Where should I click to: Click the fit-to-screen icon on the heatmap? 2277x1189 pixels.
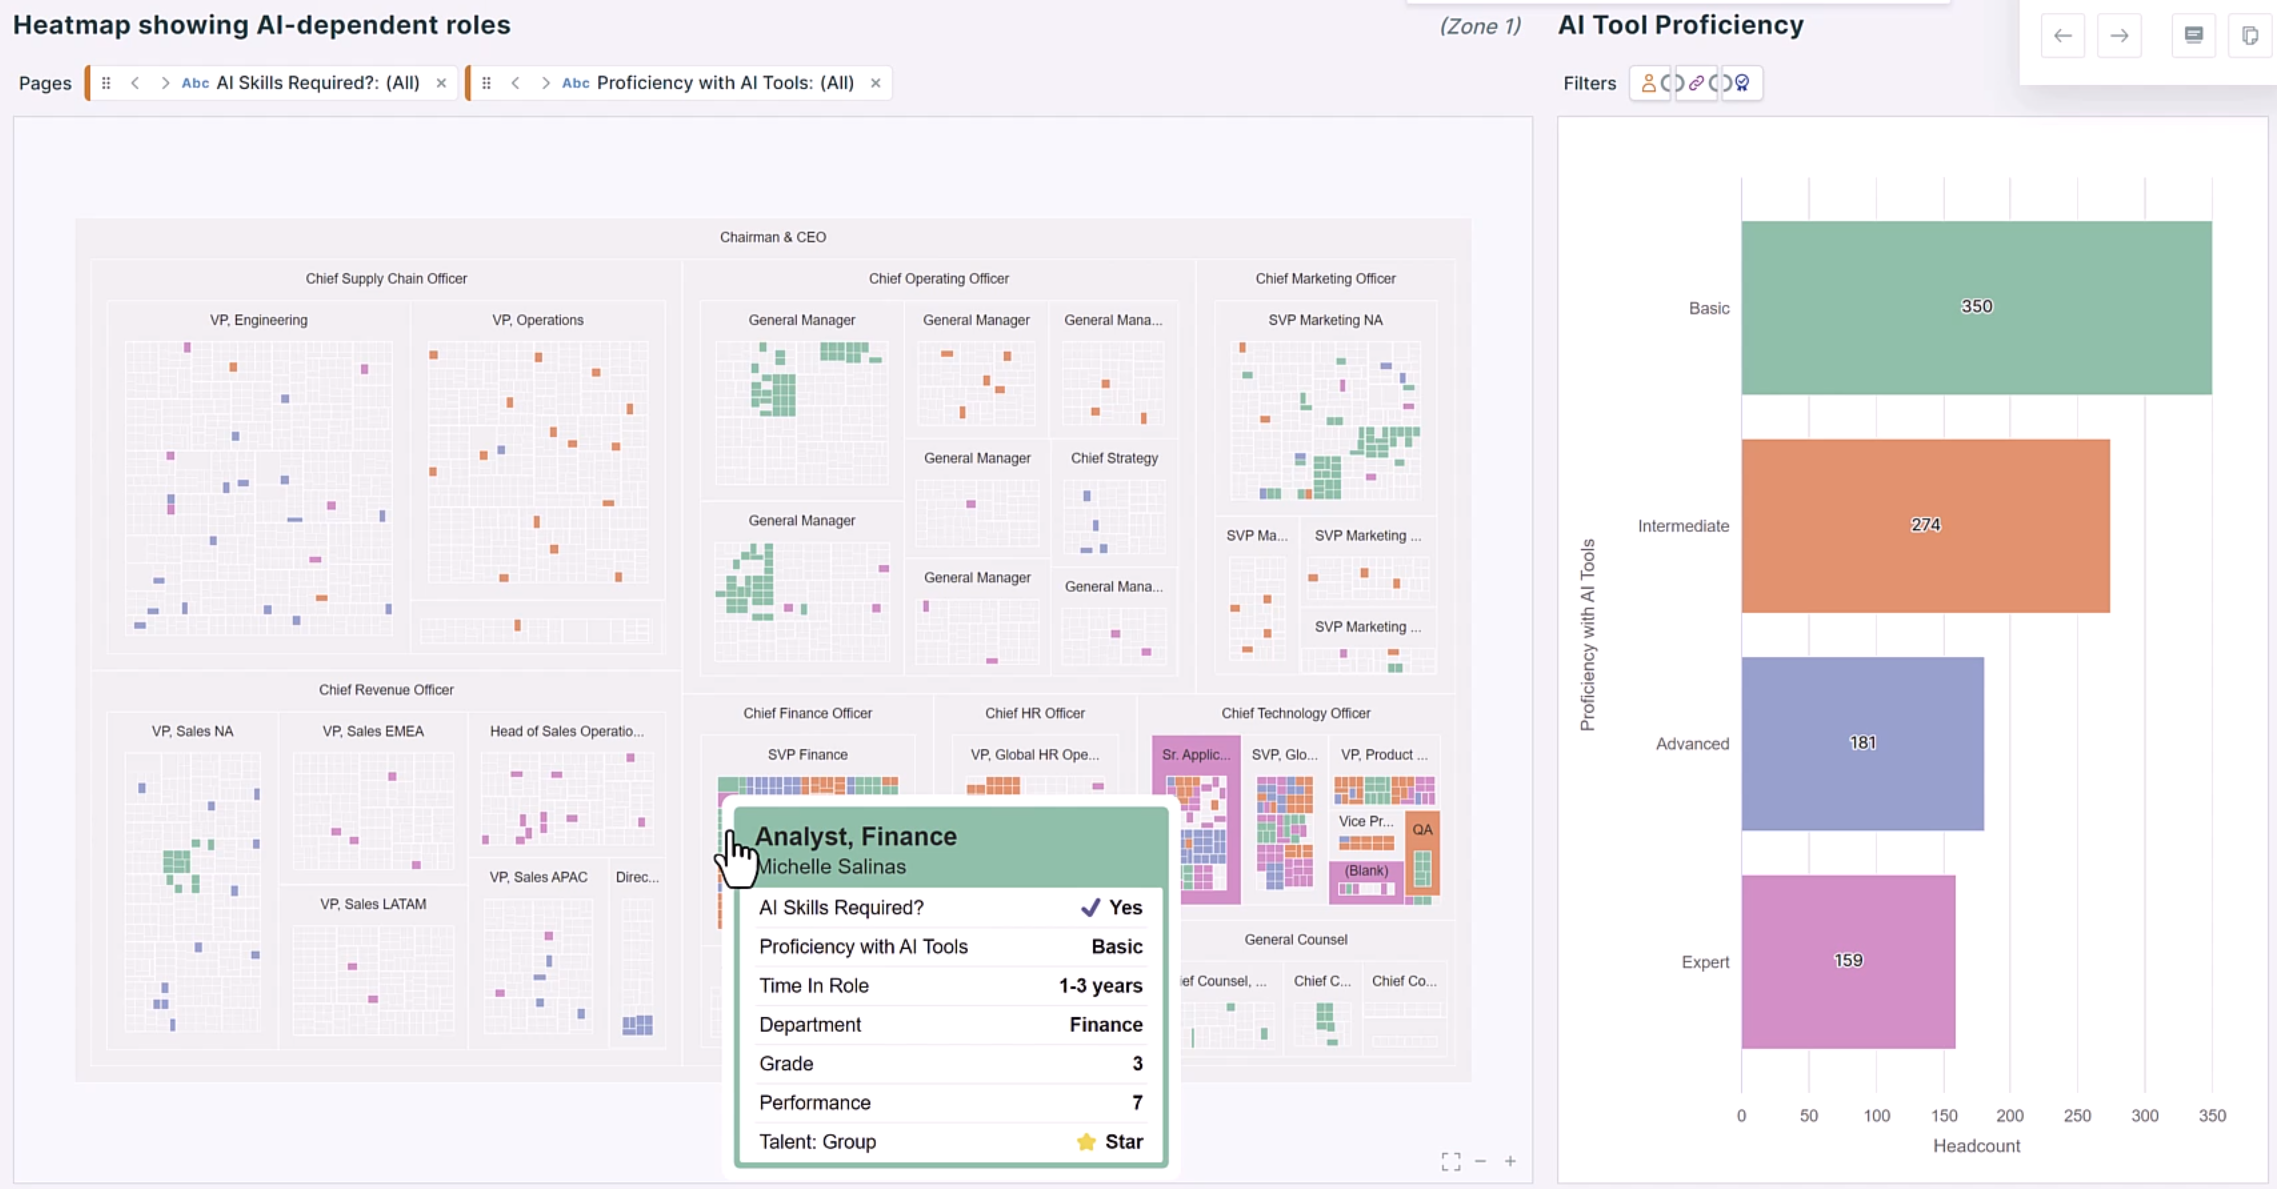click(x=1451, y=1161)
